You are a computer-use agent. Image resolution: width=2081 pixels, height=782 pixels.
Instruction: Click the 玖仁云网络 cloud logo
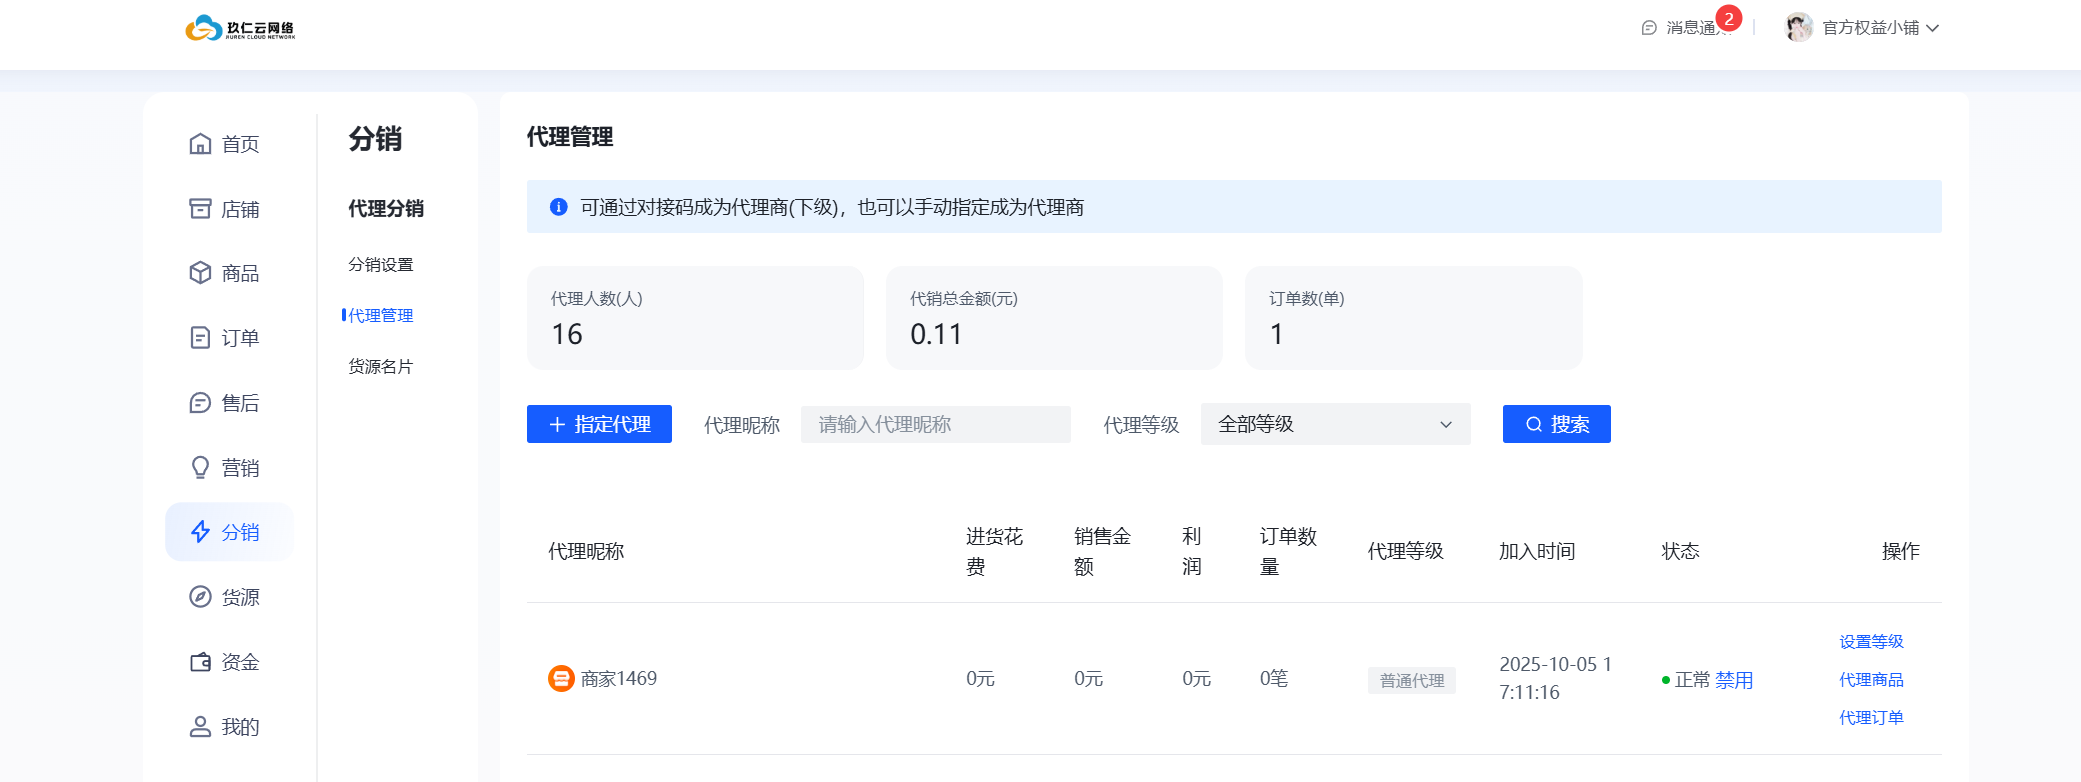coord(240,28)
